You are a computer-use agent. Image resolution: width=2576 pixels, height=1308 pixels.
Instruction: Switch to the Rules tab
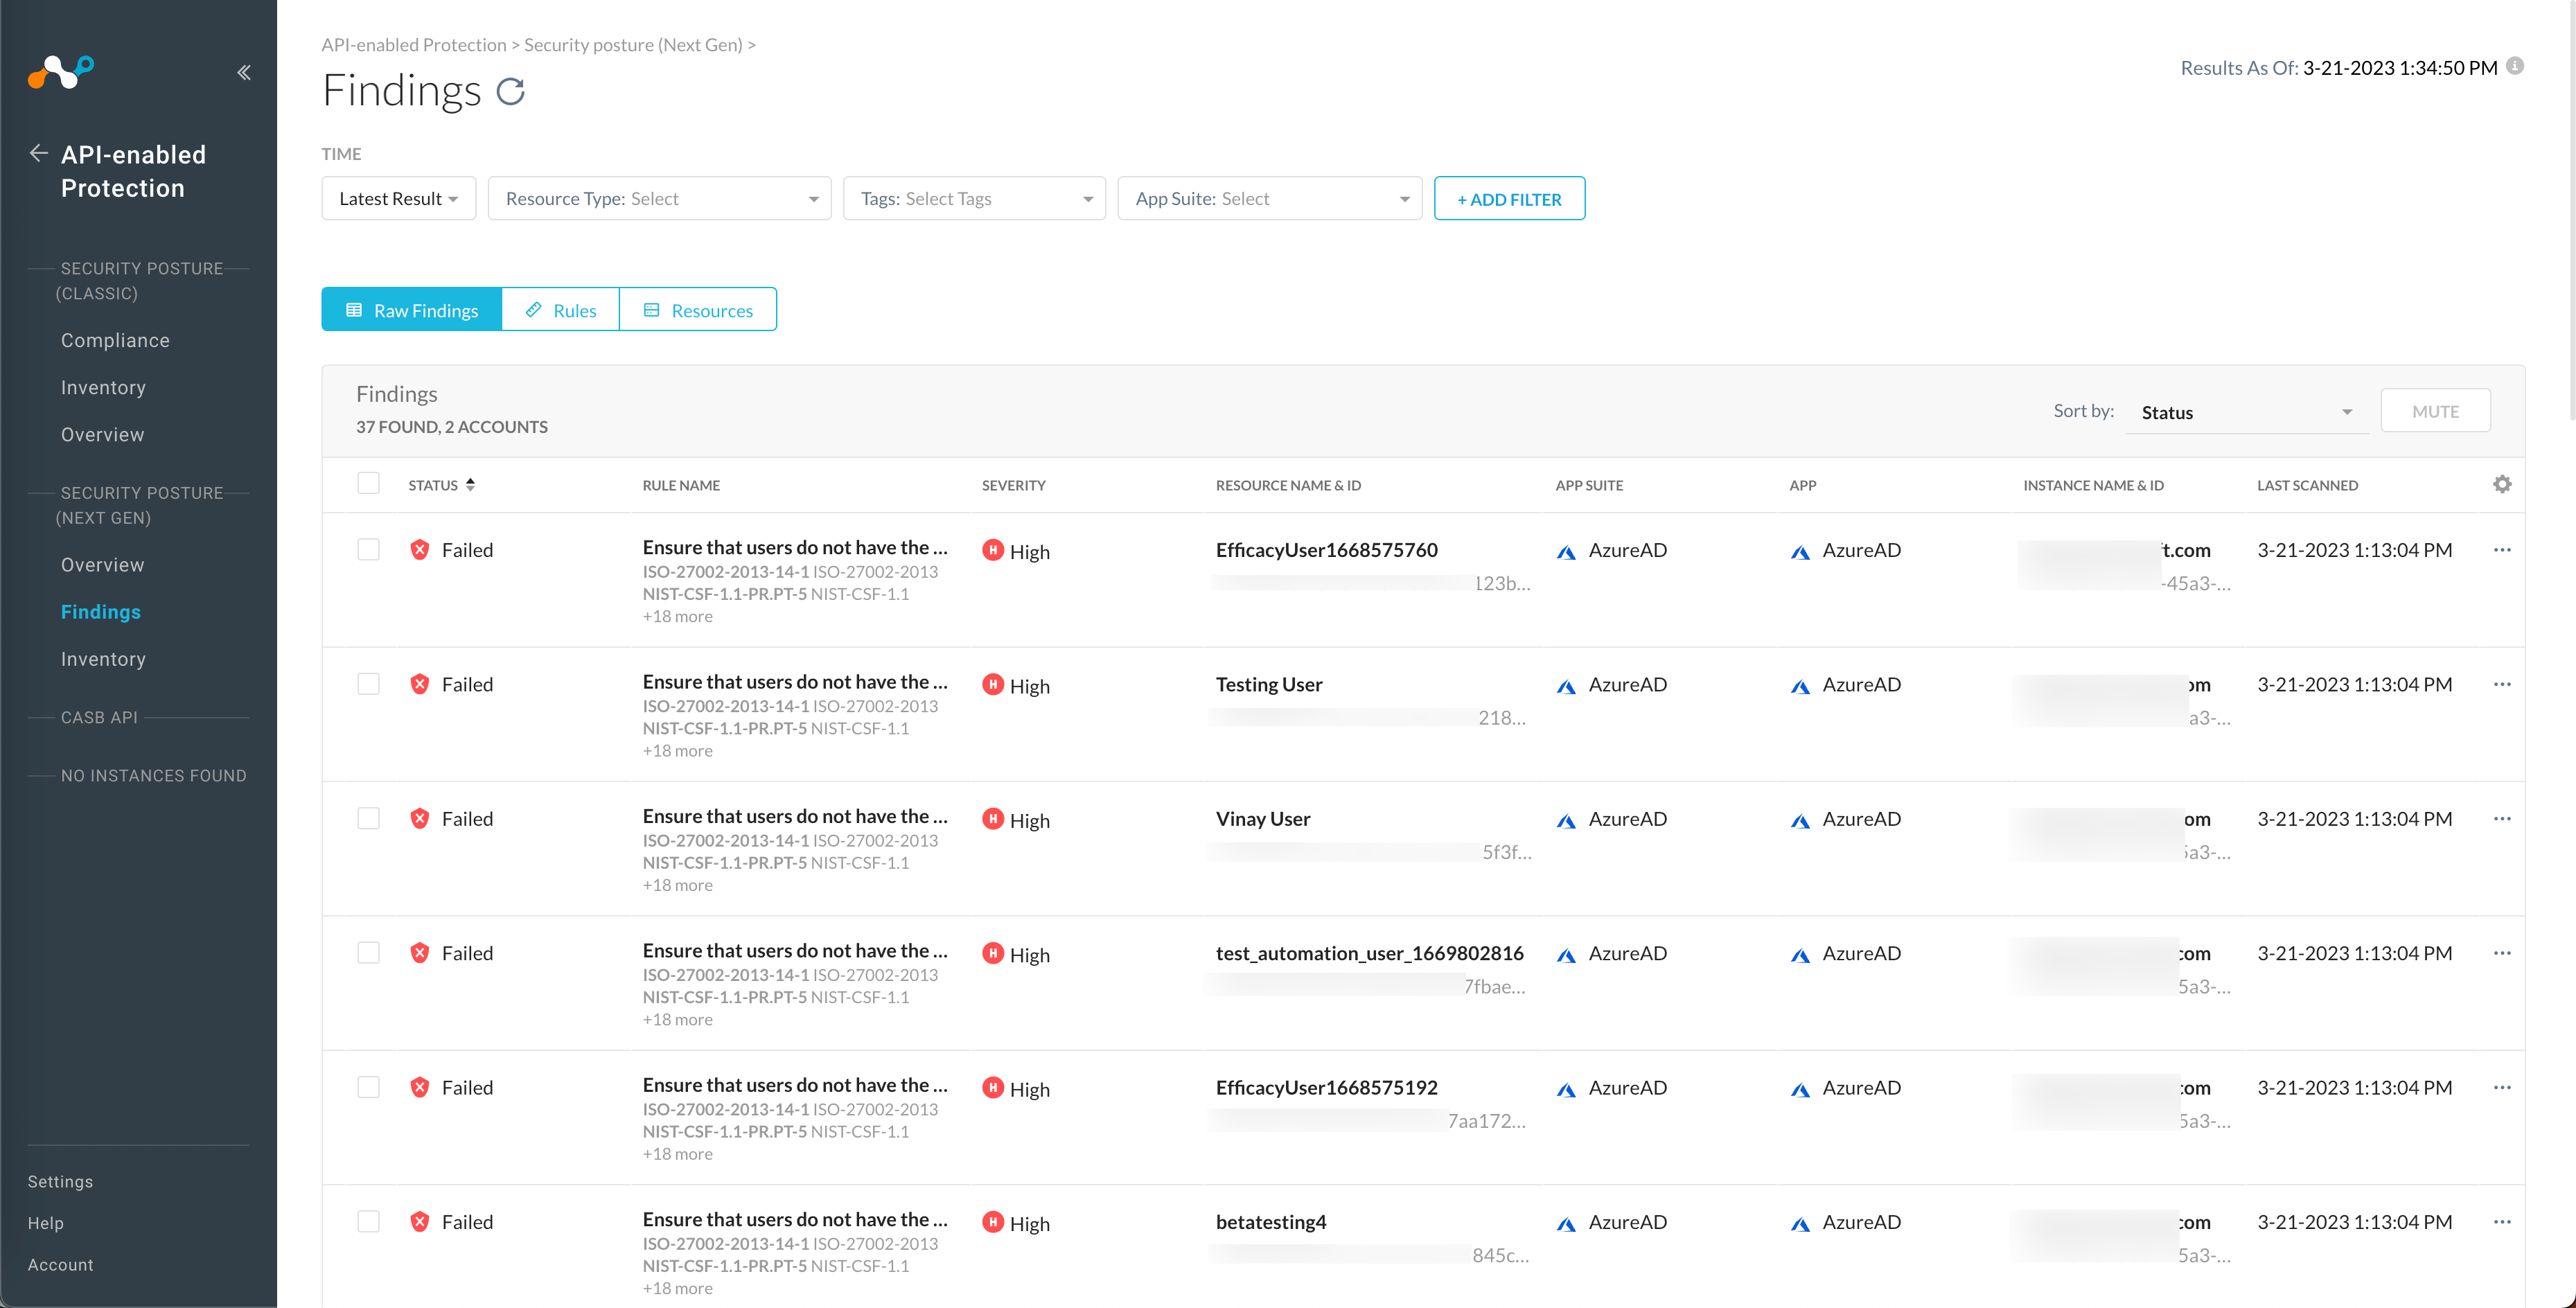(561, 310)
